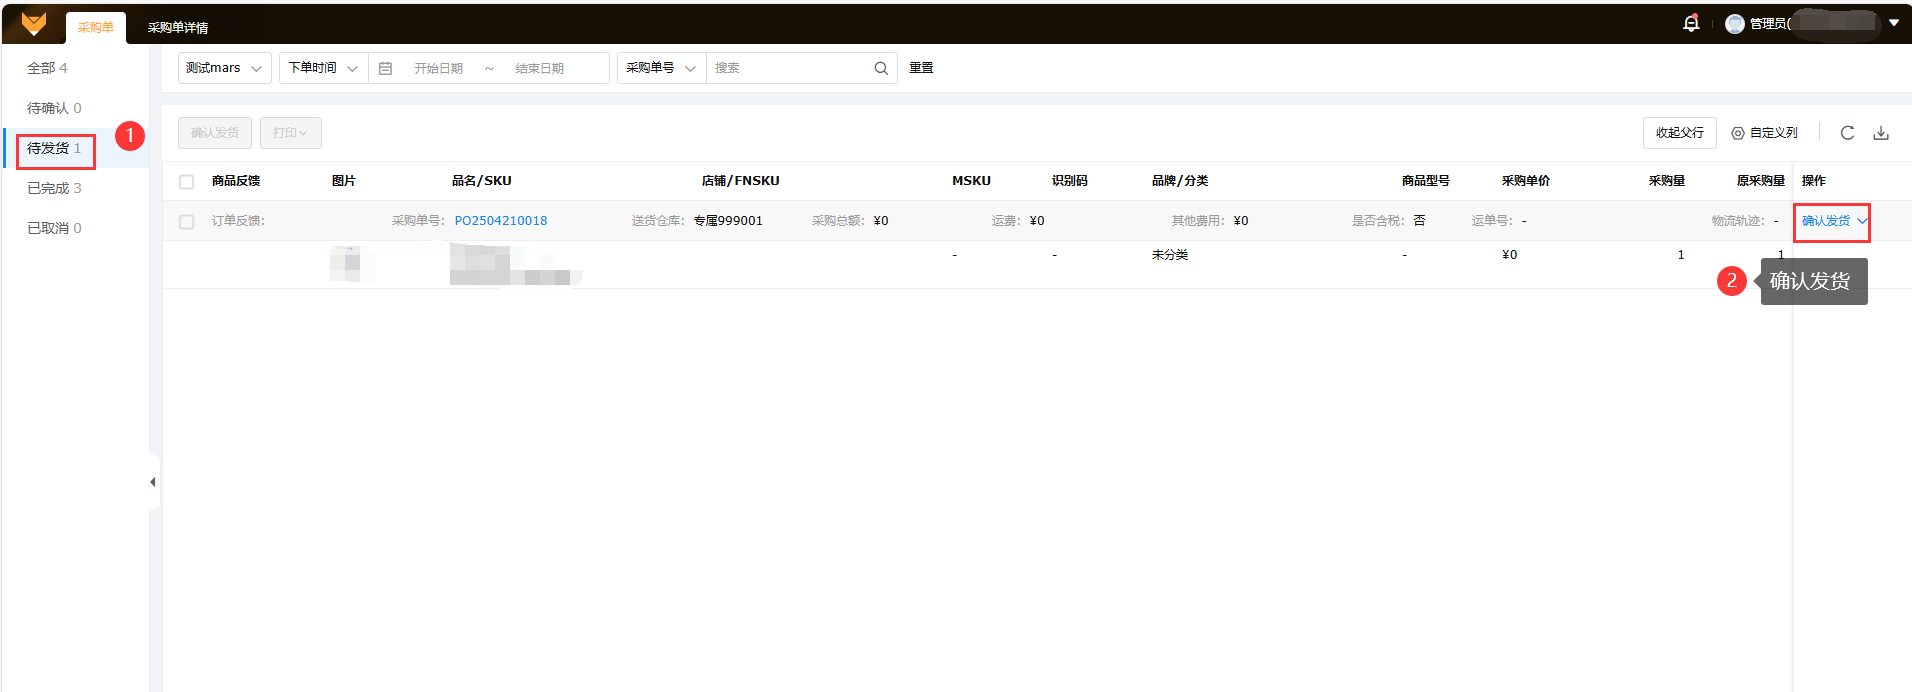
Task: Open purchase order PO2504210018 link
Action: point(501,221)
